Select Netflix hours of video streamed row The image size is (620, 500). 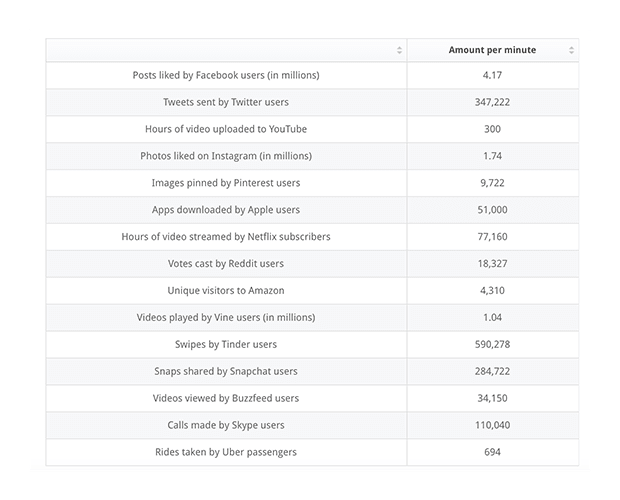point(226,237)
